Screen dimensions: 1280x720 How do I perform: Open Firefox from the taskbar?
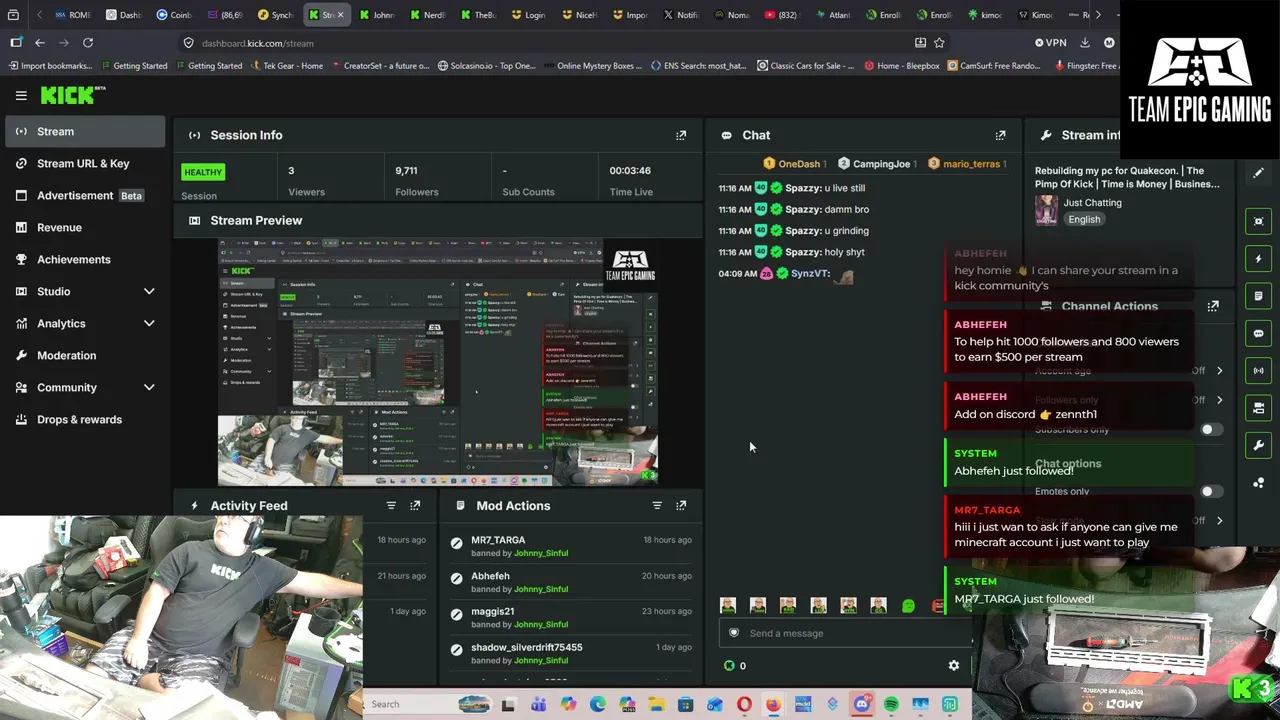pyautogui.click(x=773, y=704)
